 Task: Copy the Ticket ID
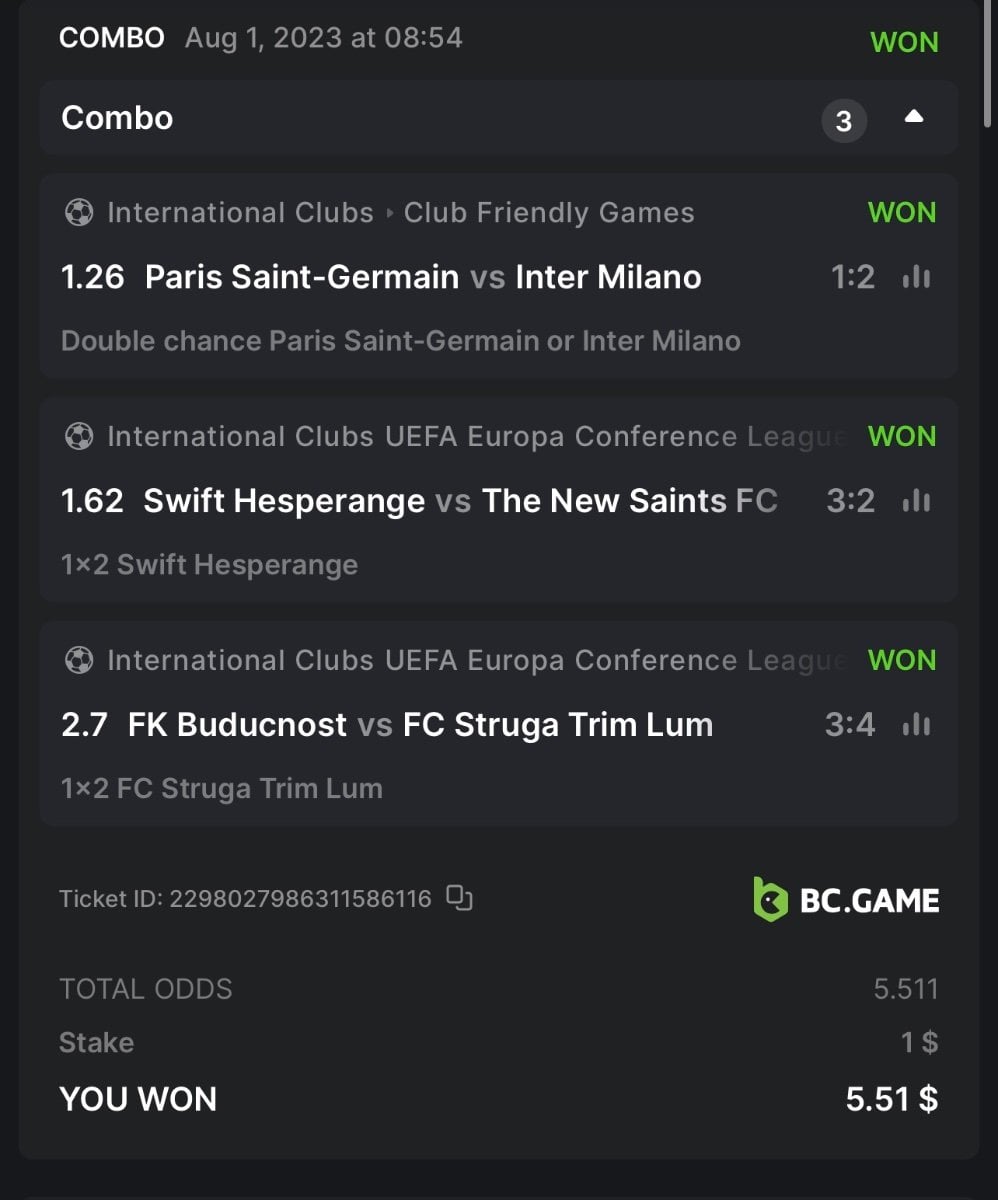pyautogui.click(x=459, y=898)
